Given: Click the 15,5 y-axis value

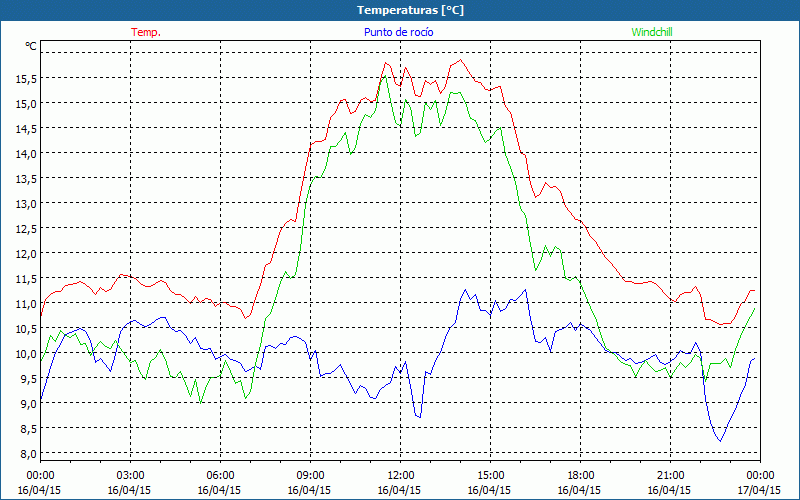Looking at the screenshot, I should point(26,79).
